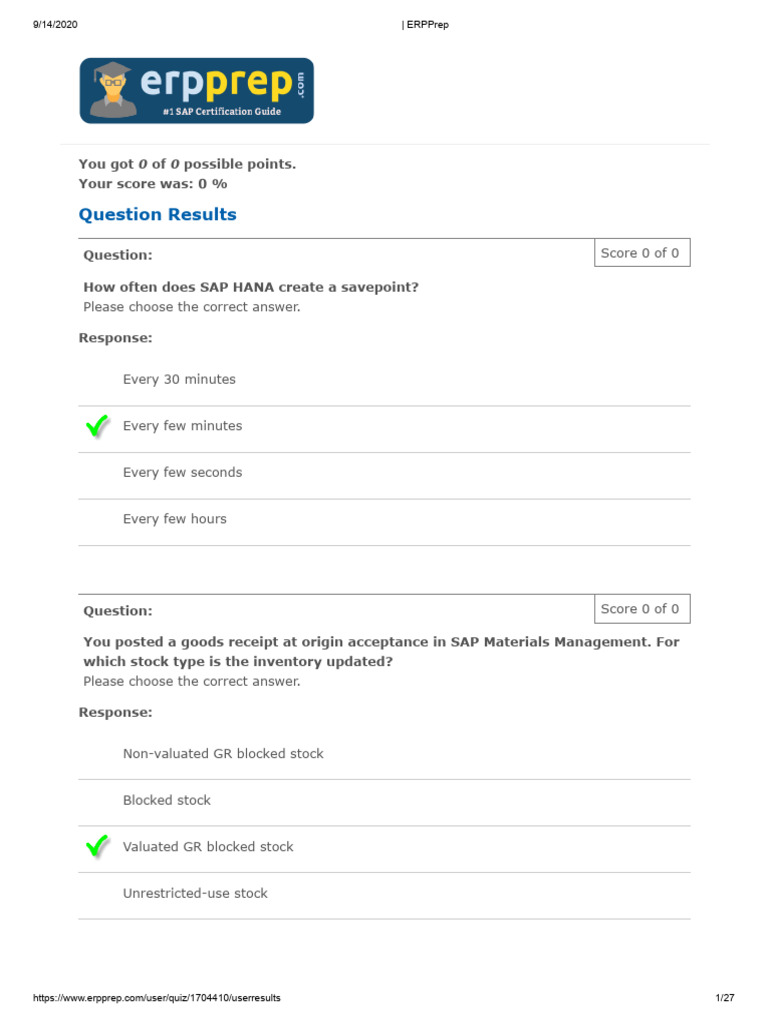
Task: Click the first Score 0 of 0 box
Action: click(x=640, y=254)
